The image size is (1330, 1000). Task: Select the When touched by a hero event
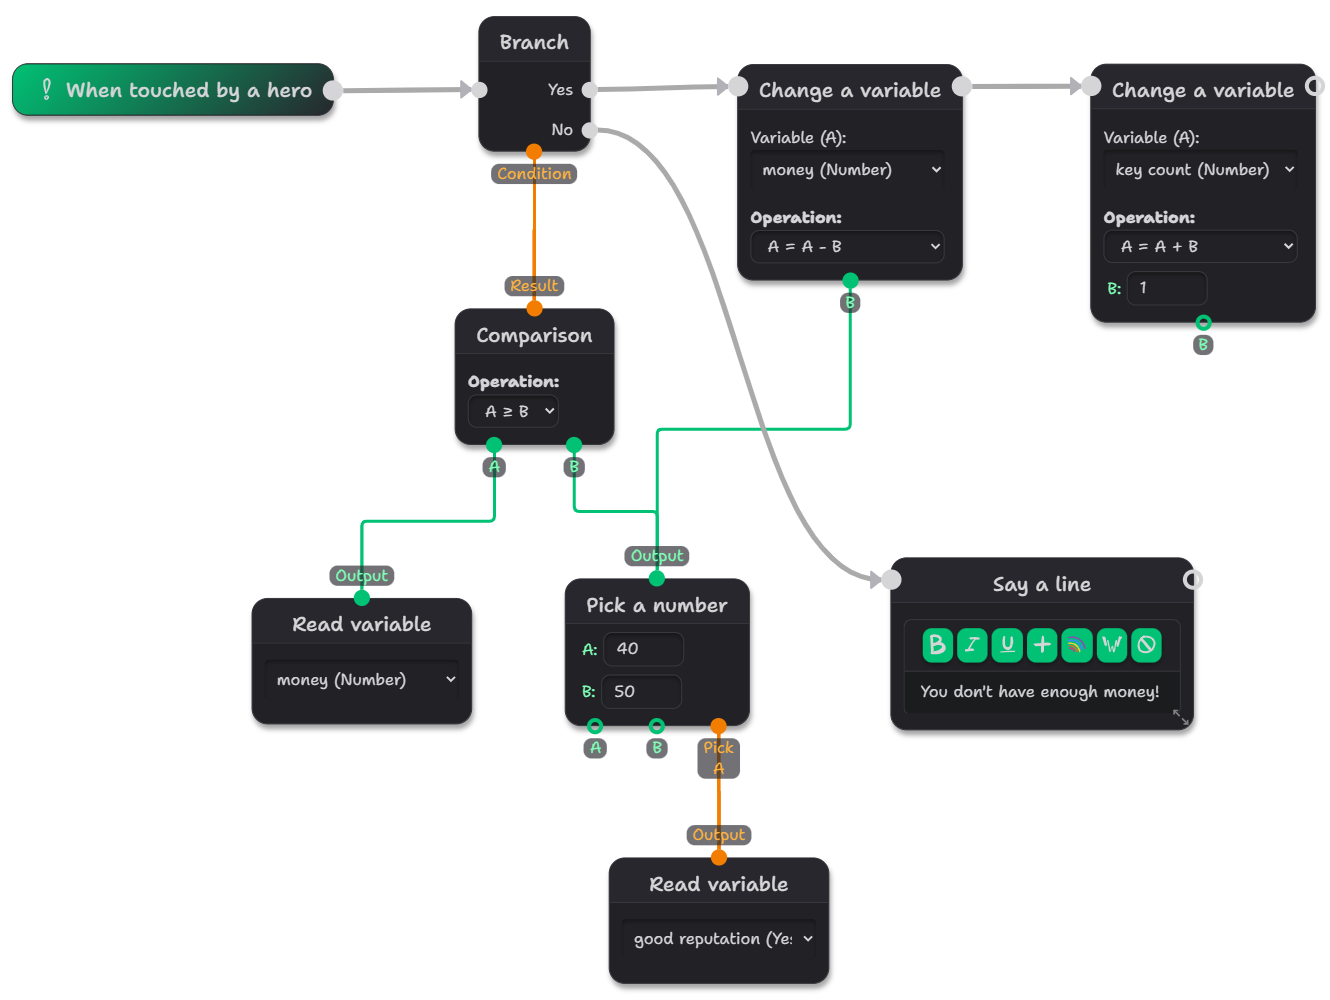point(173,90)
